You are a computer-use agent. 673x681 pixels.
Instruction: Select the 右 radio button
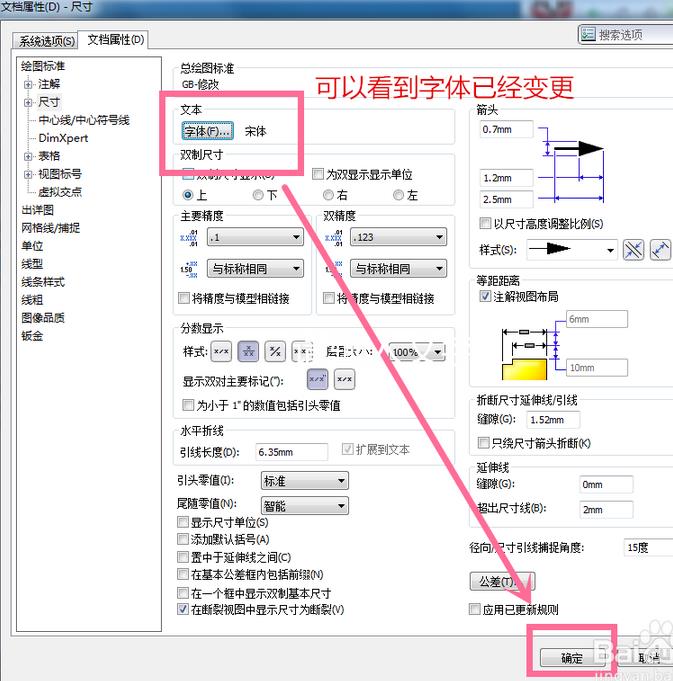click(328, 195)
